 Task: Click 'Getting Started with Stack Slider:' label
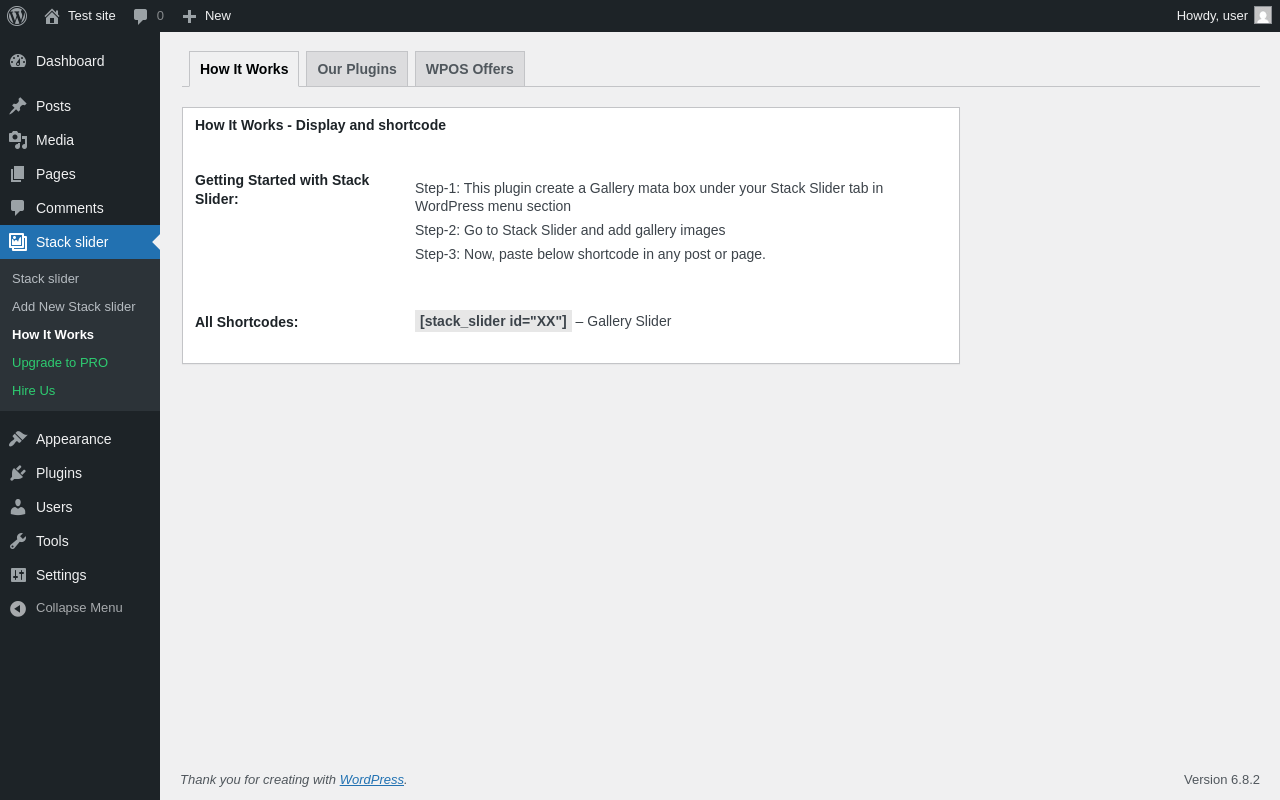[282, 189]
